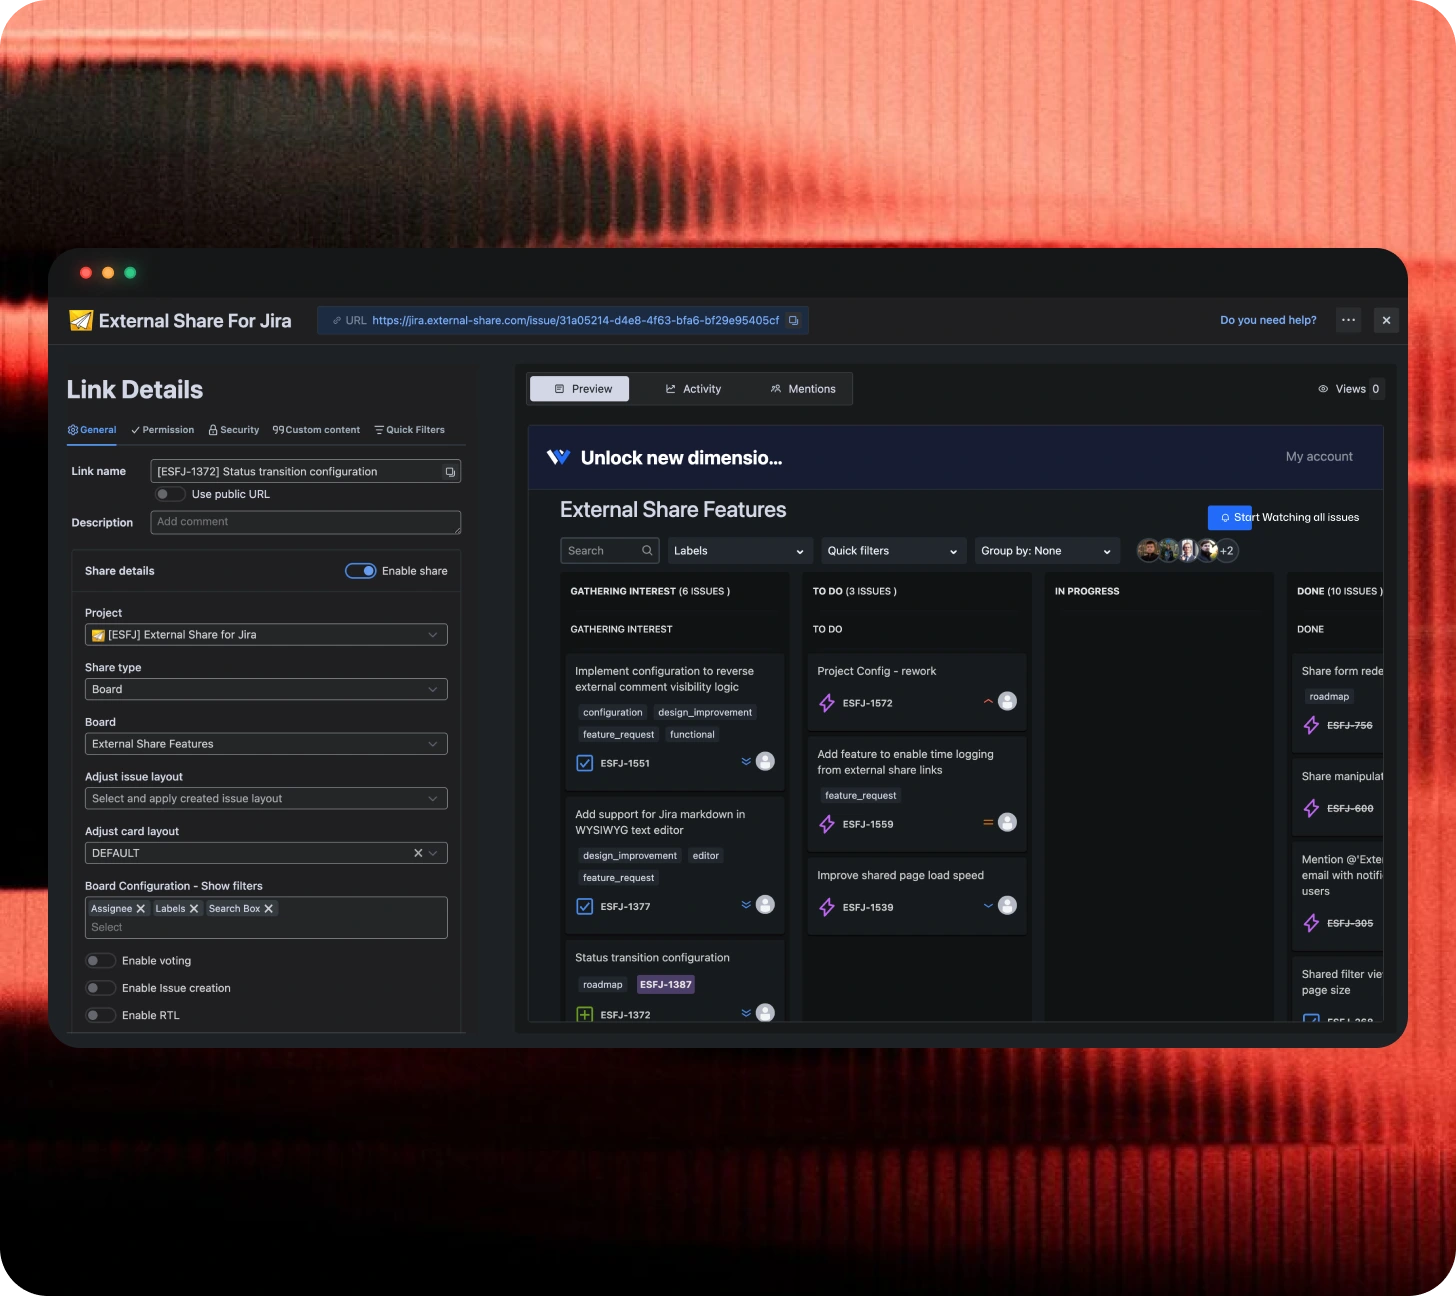The width and height of the screenshot is (1456, 1296).
Task: Remove the Search Box filter tag
Action: click(268, 909)
